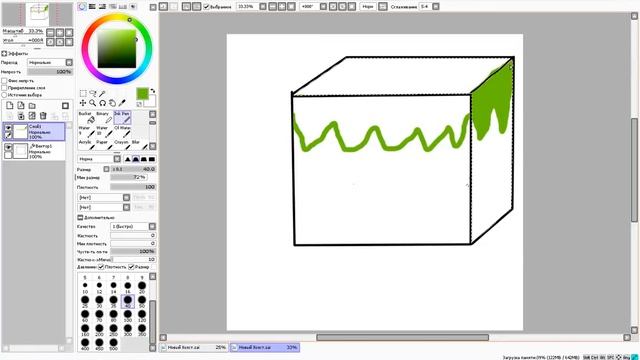Create a new layer folder
This screenshot has height=360, width=640.
click(32, 106)
